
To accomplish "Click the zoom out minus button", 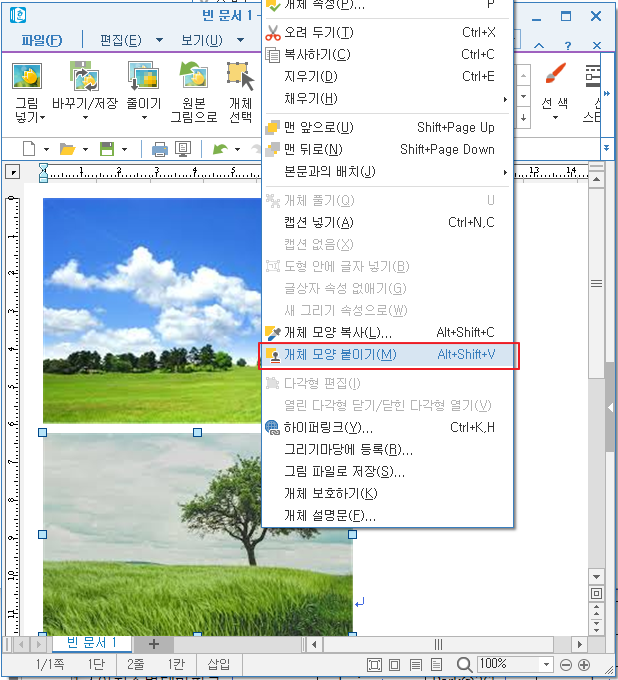I will 566,664.
